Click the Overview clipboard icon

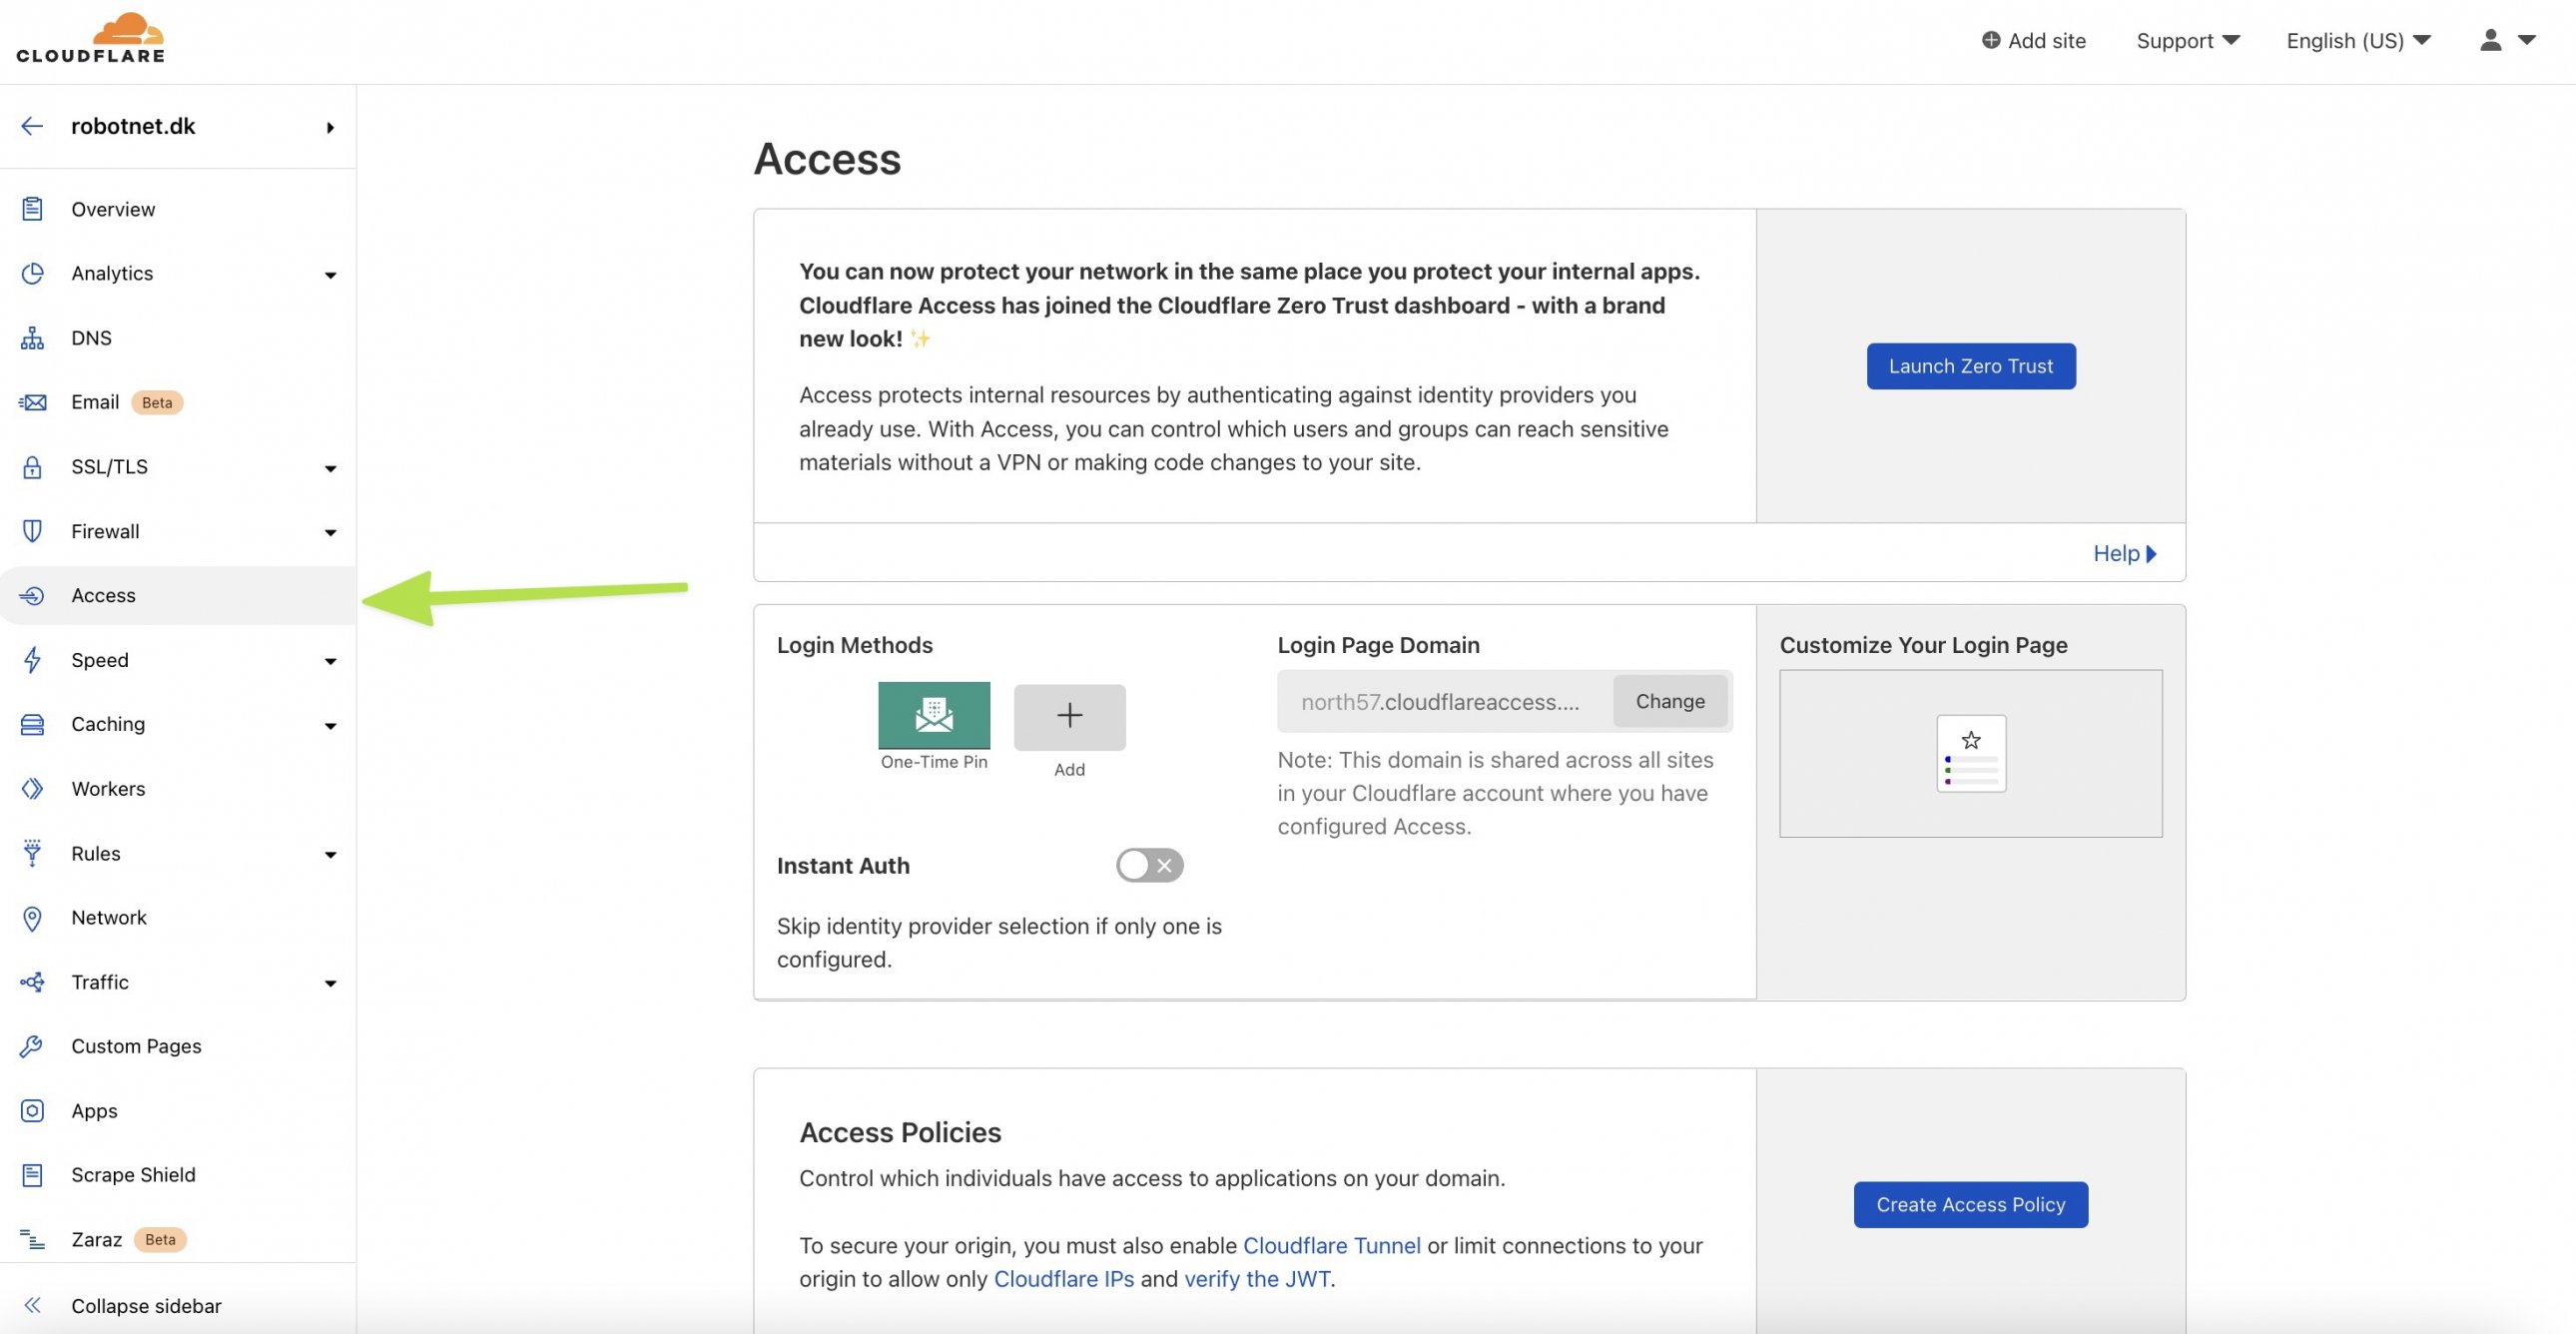(x=32, y=209)
